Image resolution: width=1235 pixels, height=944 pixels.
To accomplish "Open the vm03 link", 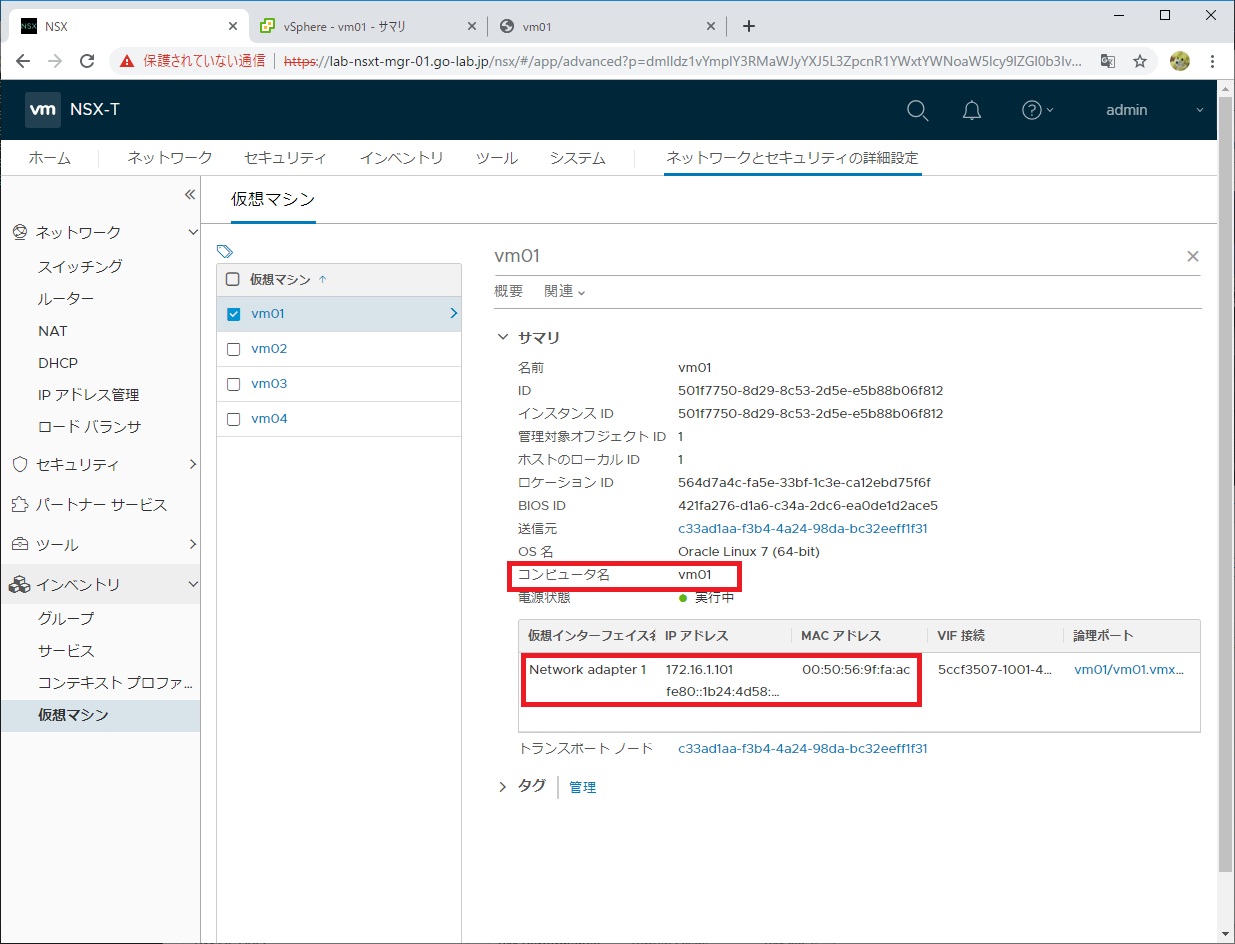I will pos(269,384).
